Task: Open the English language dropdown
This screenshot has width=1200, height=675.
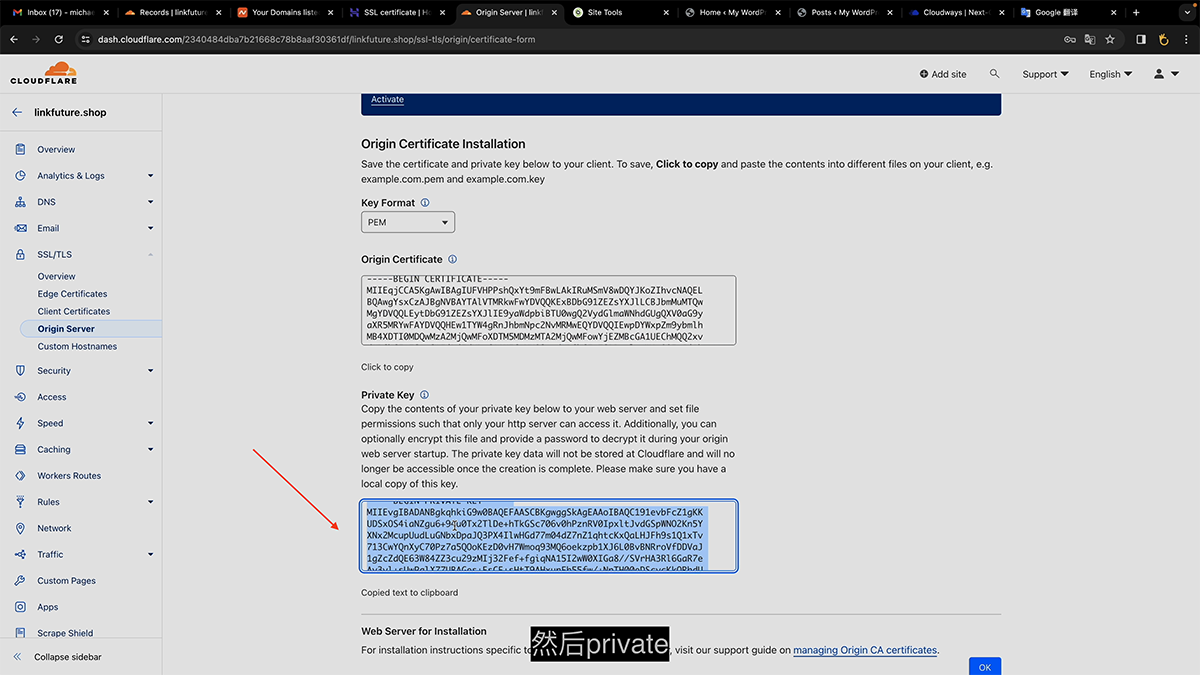Action: 1111,74
